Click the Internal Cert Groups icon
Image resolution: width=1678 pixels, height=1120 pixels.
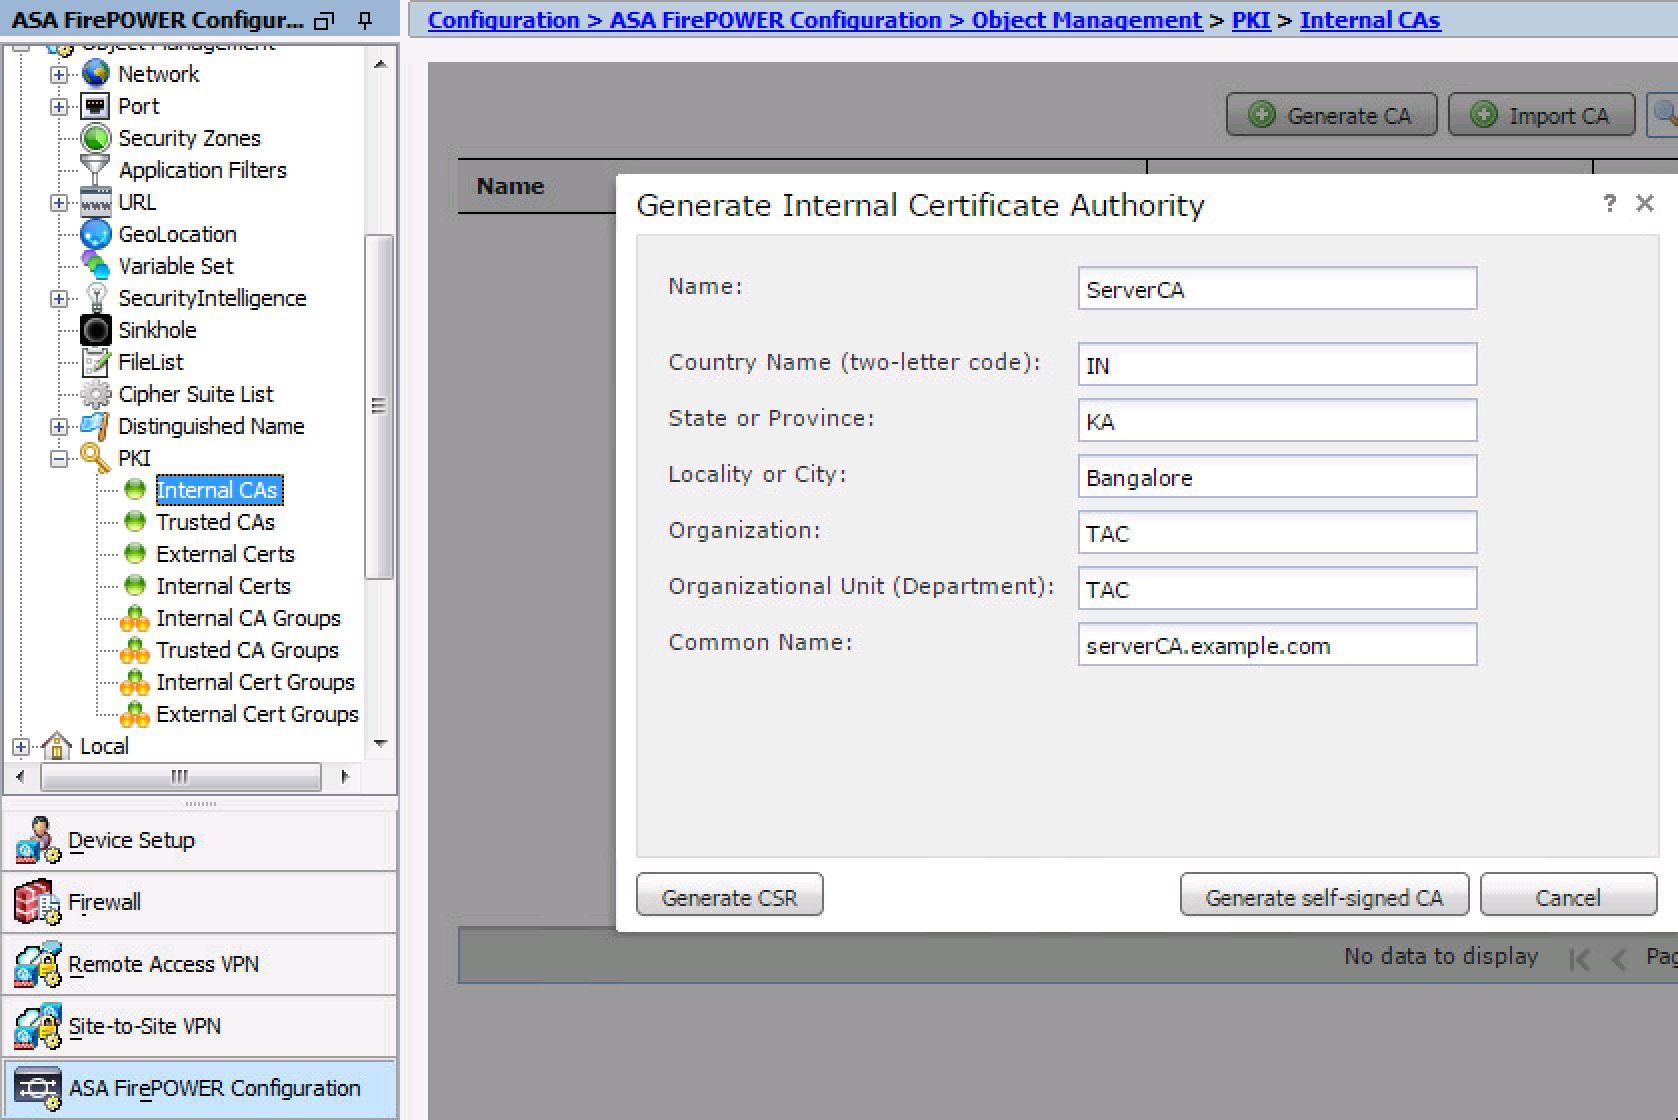[x=134, y=683]
